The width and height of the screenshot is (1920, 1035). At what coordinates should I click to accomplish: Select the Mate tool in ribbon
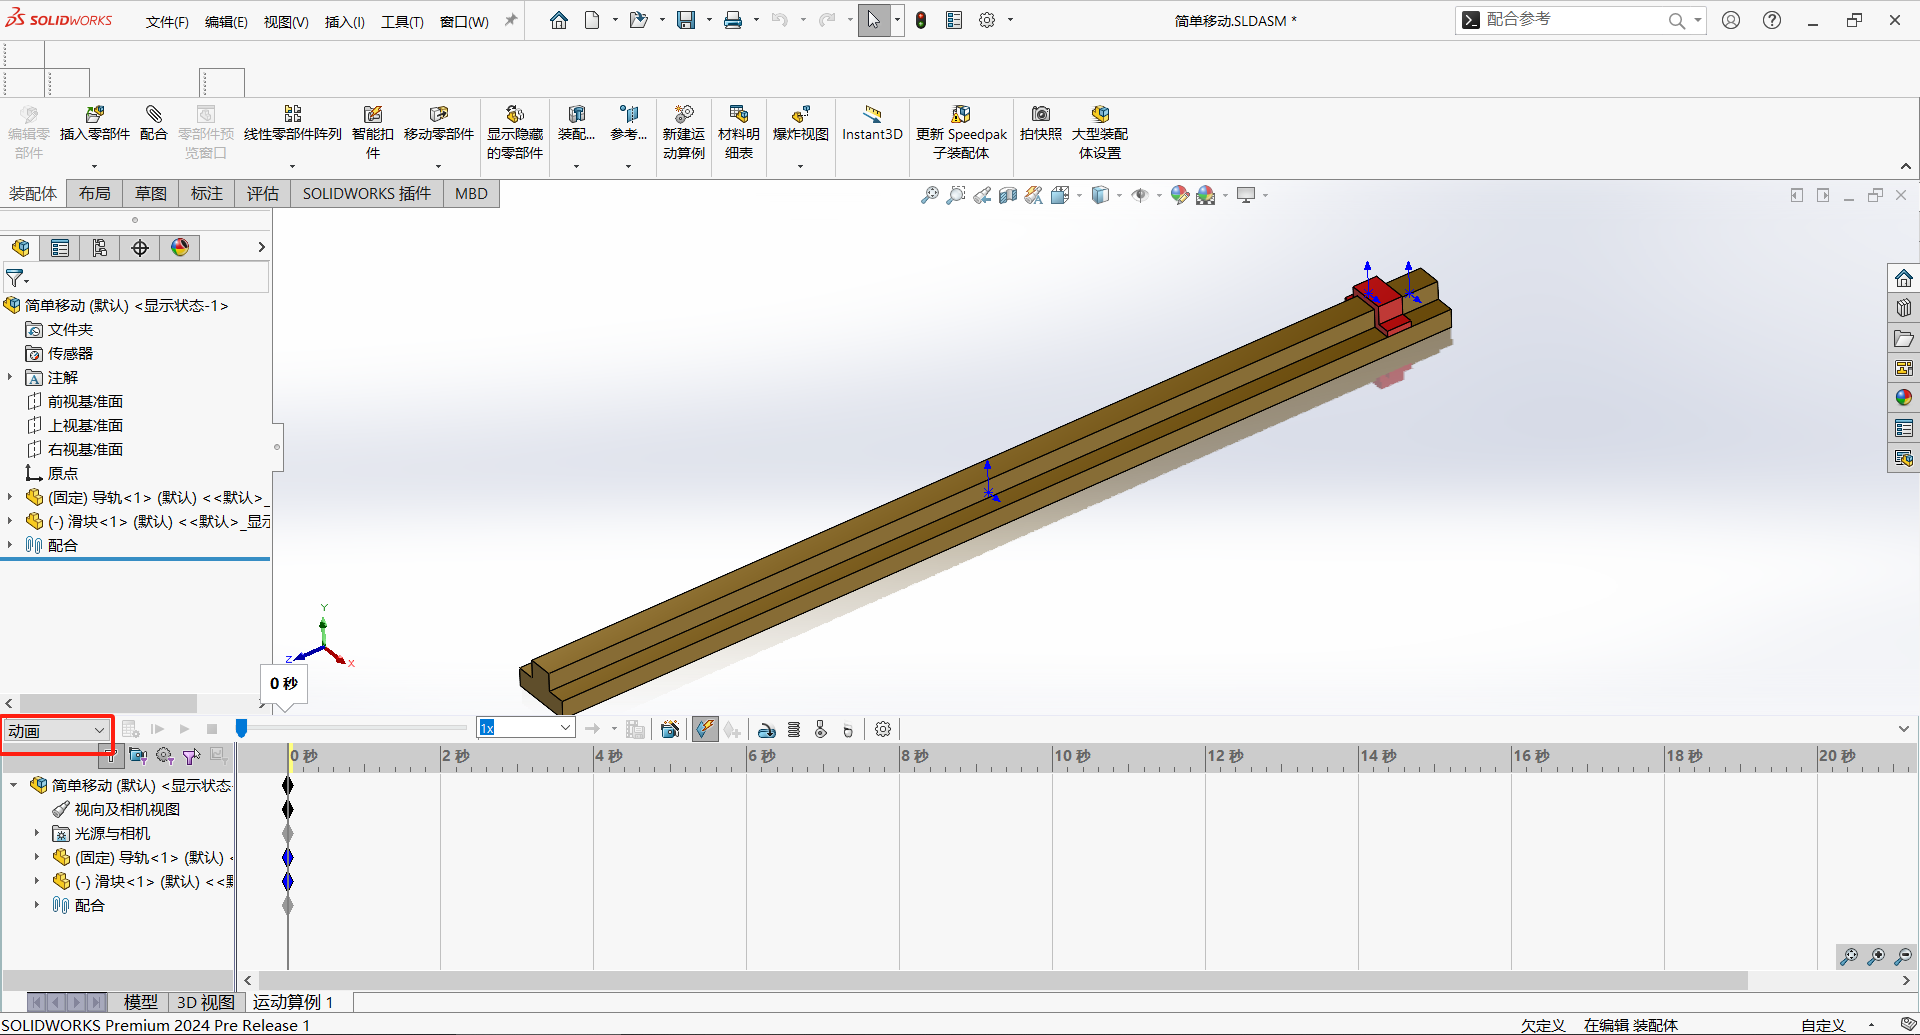pyautogui.click(x=154, y=123)
